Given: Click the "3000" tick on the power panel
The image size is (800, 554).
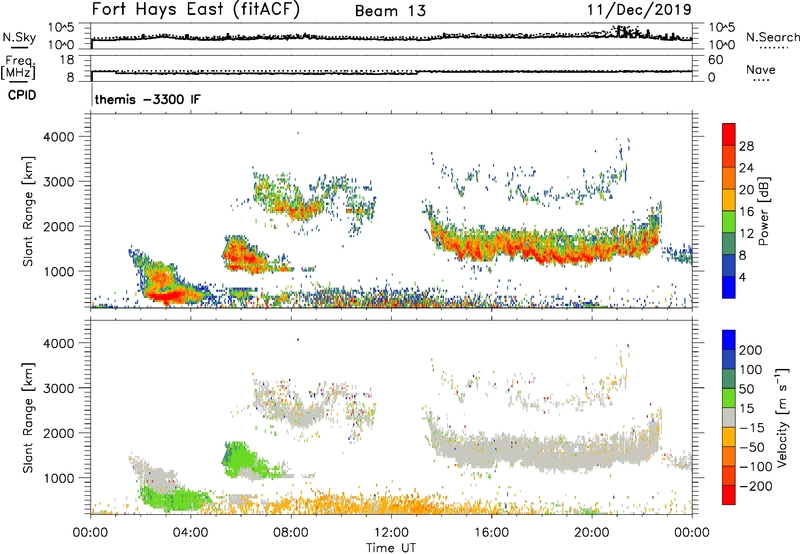Looking at the screenshot, I should [x=58, y=182].
